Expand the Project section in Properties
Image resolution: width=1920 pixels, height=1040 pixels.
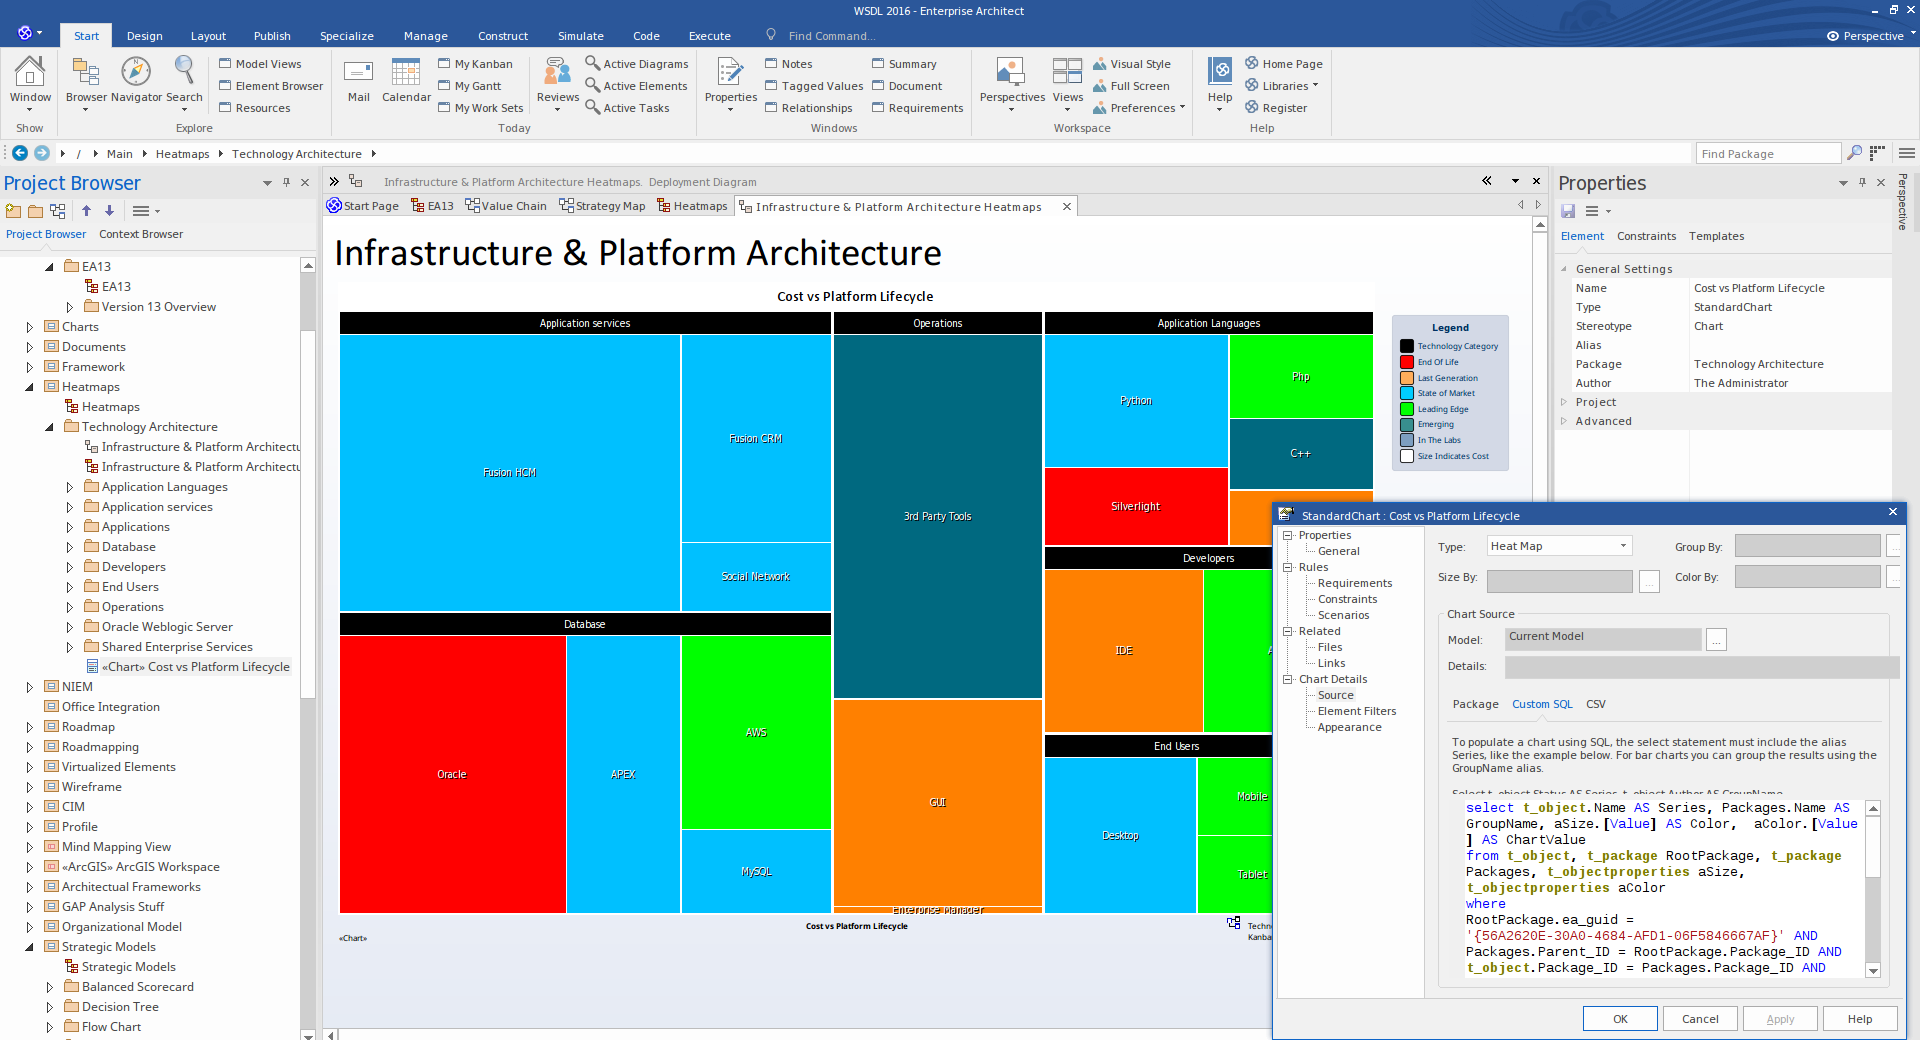point(1564,402)
